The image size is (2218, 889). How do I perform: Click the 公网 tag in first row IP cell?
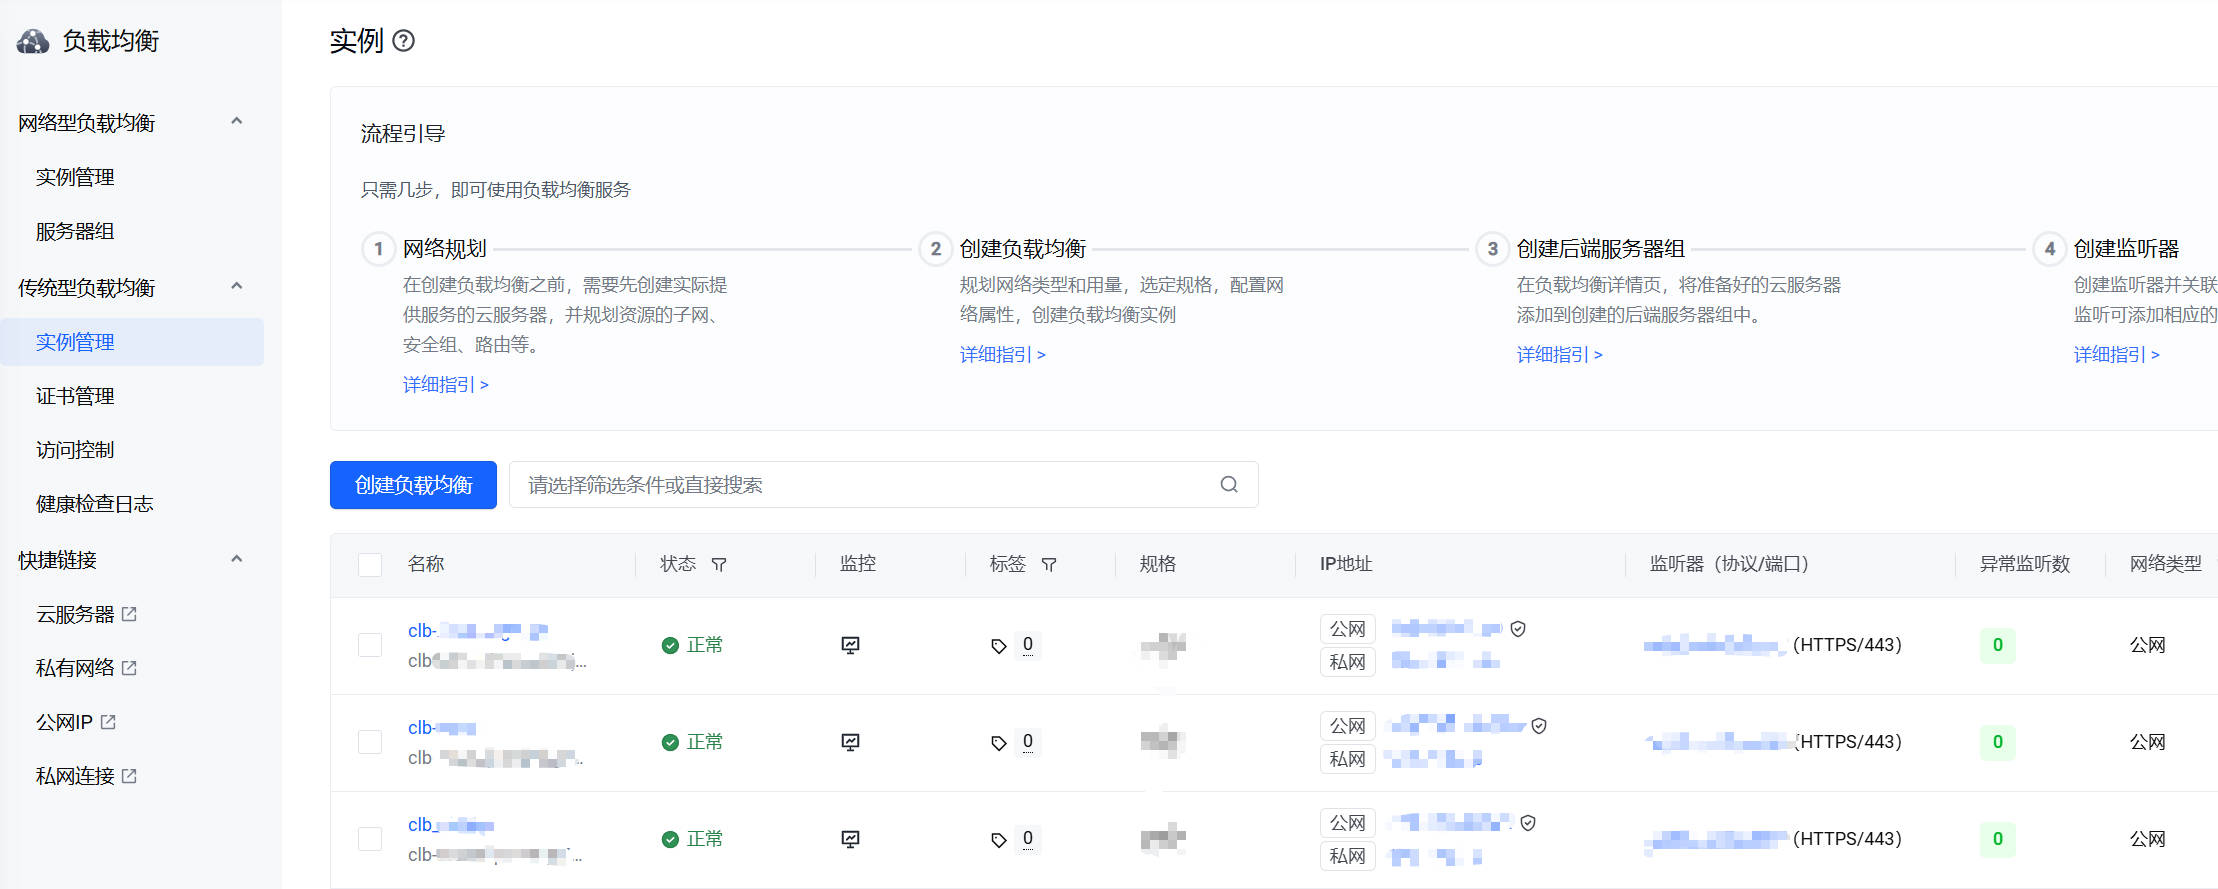coord(1348,629)
